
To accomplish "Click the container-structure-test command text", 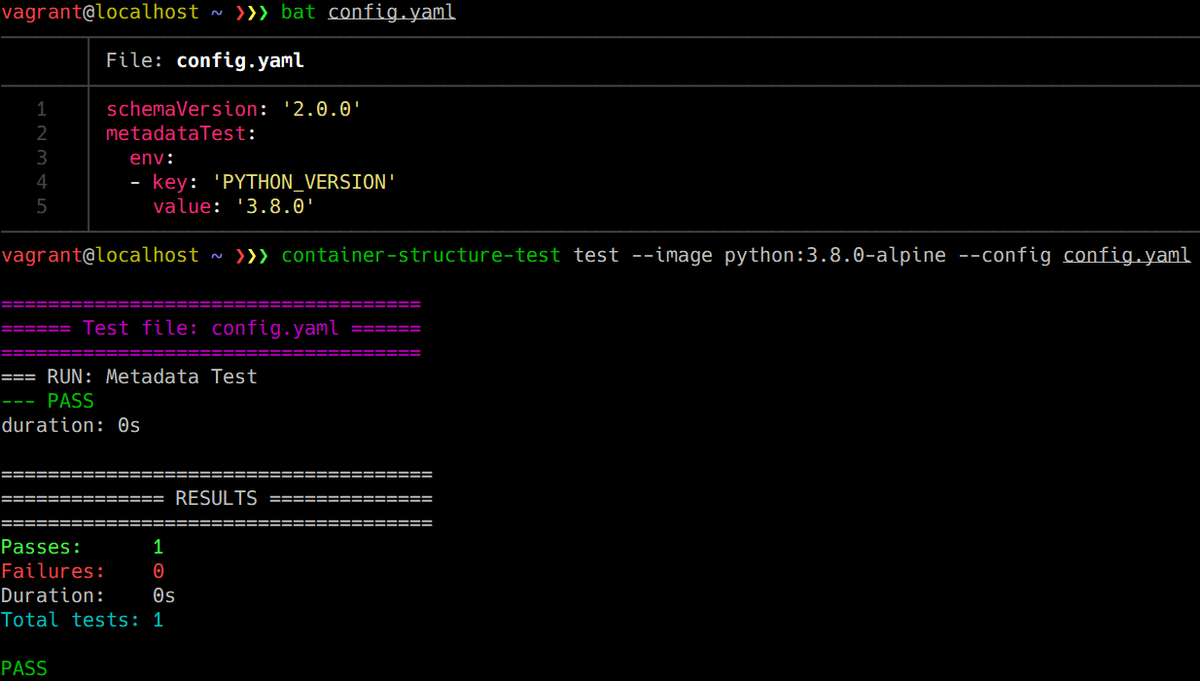I will pyautogui.click(x=421, y=255).
